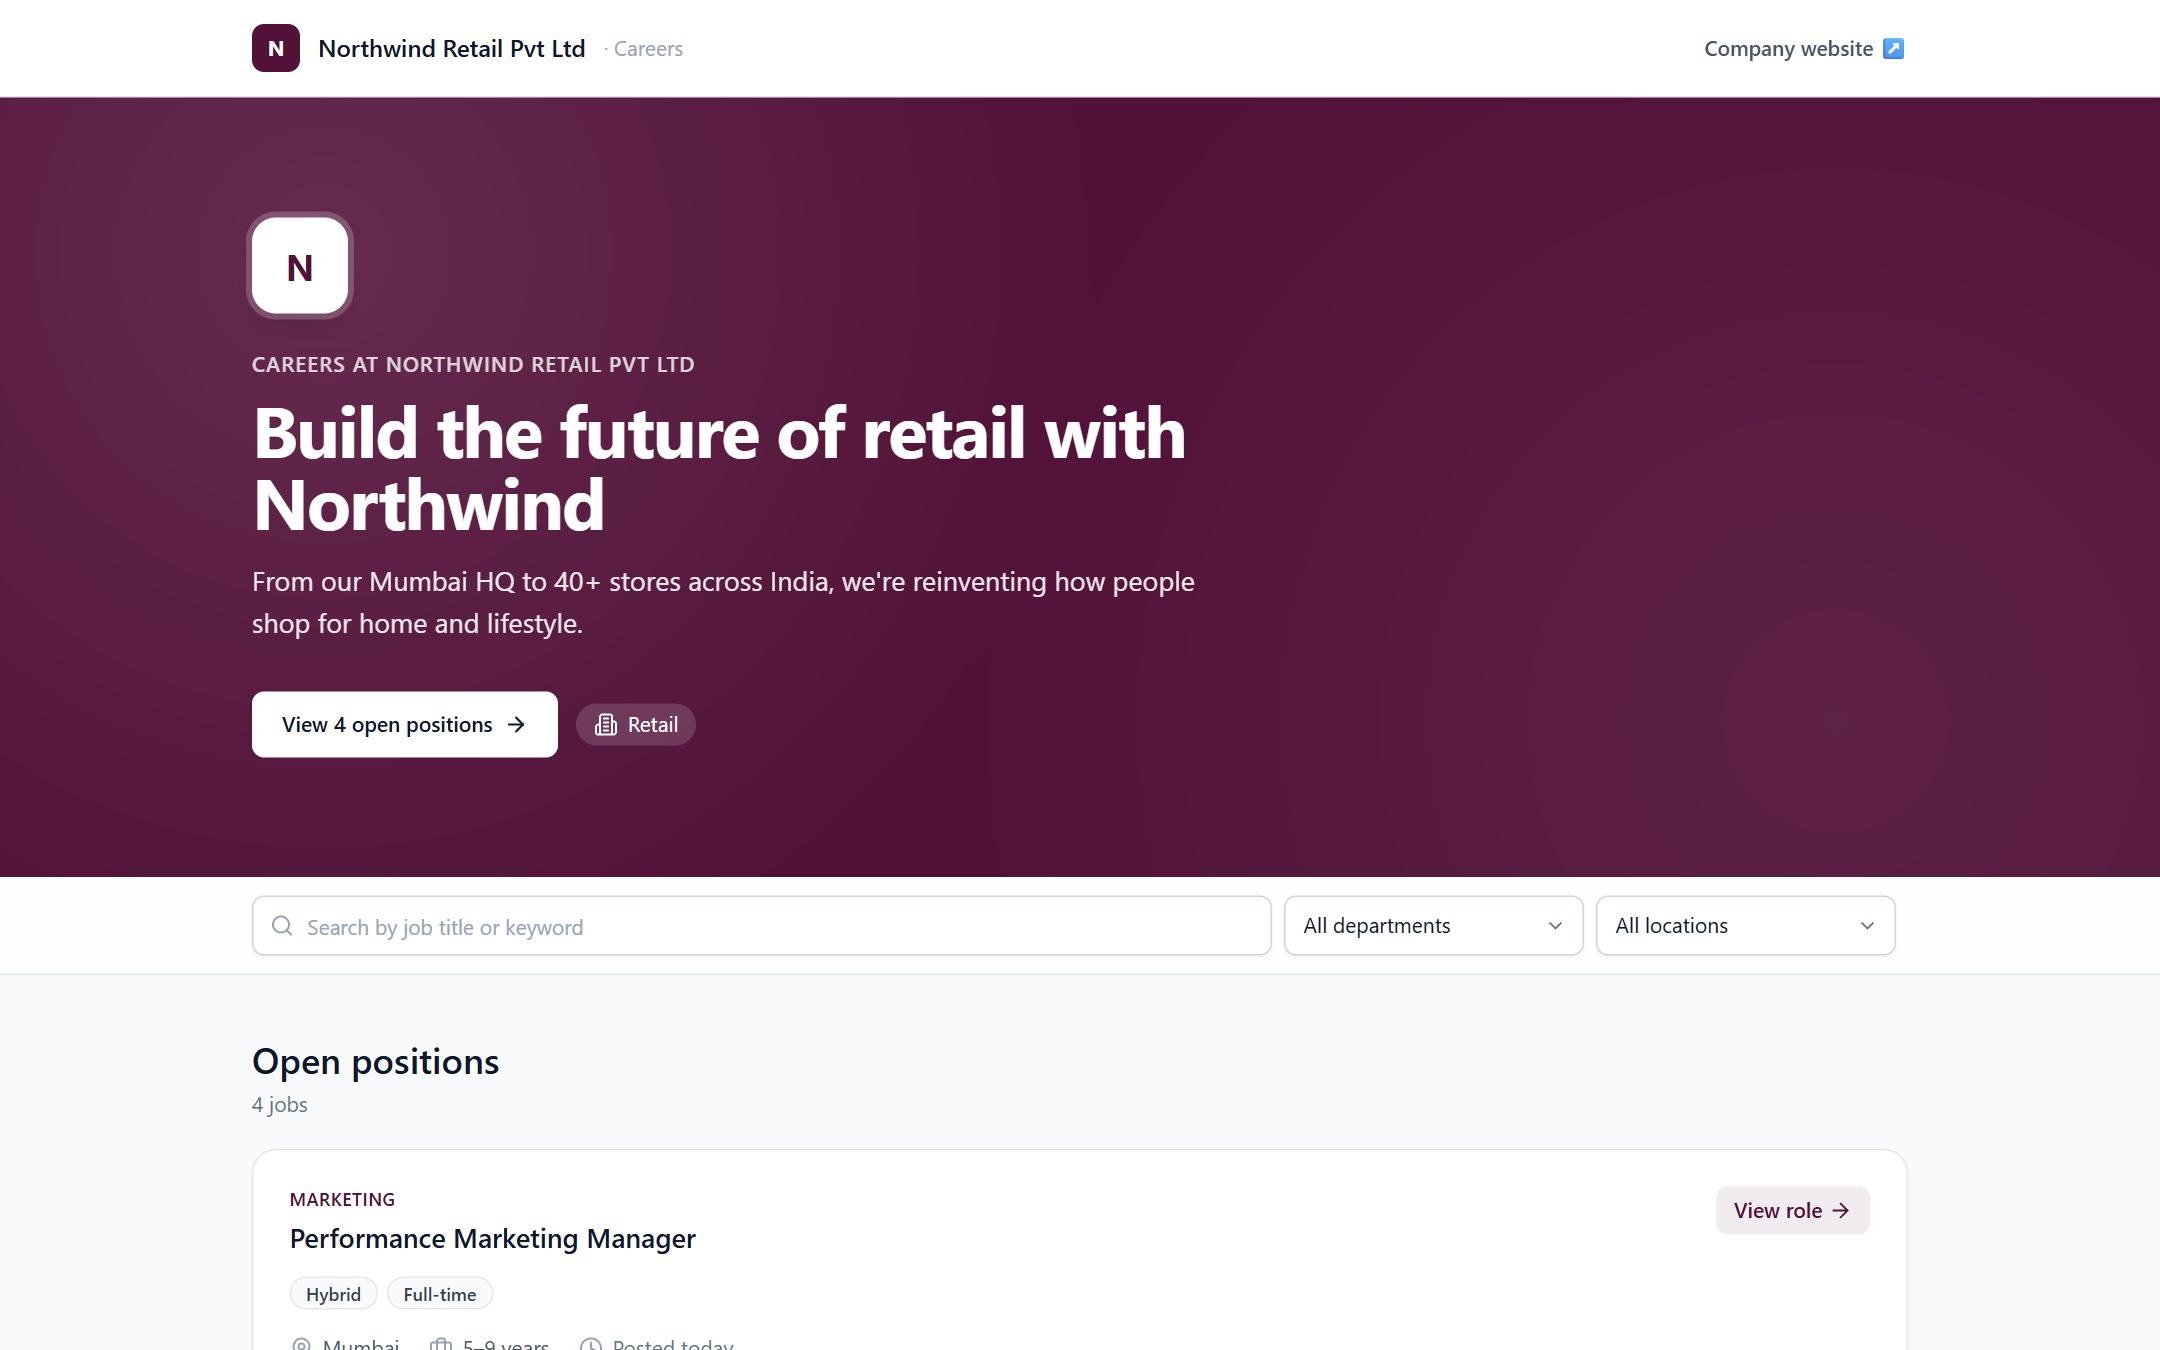Focus the job title or keyword search field
The image size is (2160, 1350).
click(761, 926)
